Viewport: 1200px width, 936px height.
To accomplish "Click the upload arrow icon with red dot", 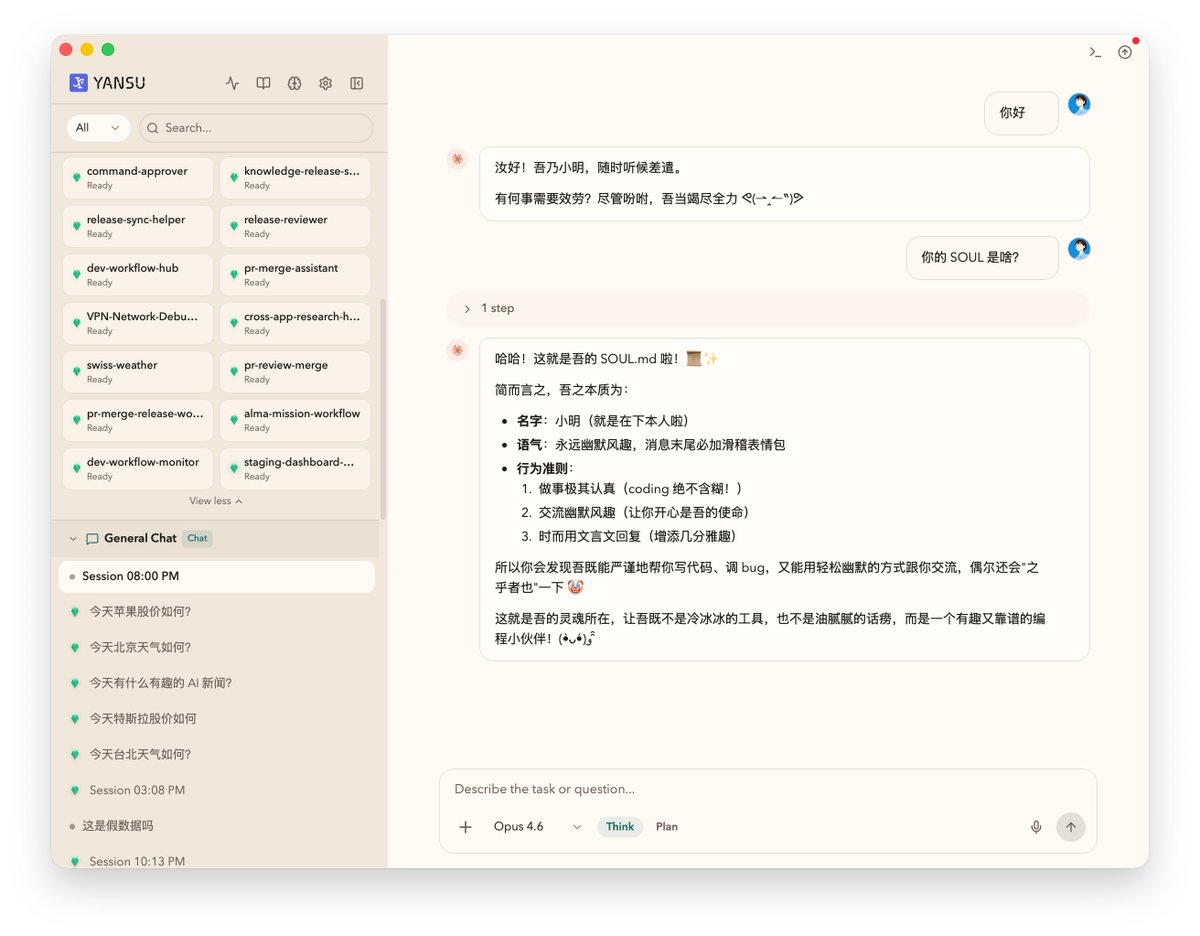I will point(1125,52).
